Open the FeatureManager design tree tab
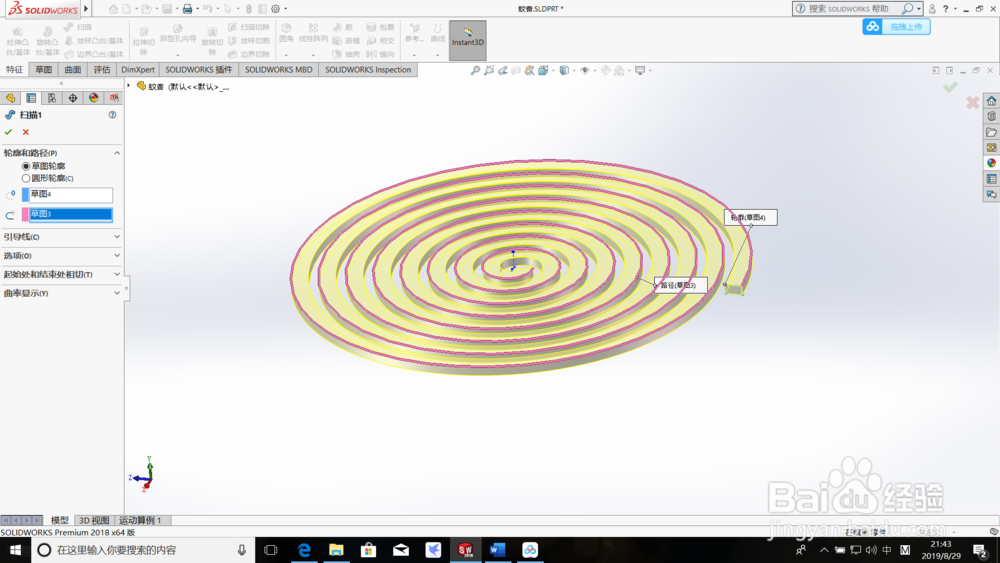Image resolution: width=1000 pixels, height=563 pixels. [x=10, y=98]
